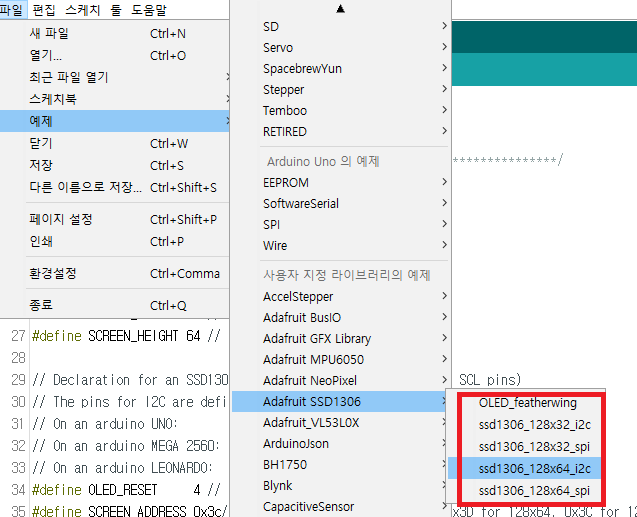
Task: Click line 32 arduino MEGA 2560 comment
Action: click(x=126, y=446)
